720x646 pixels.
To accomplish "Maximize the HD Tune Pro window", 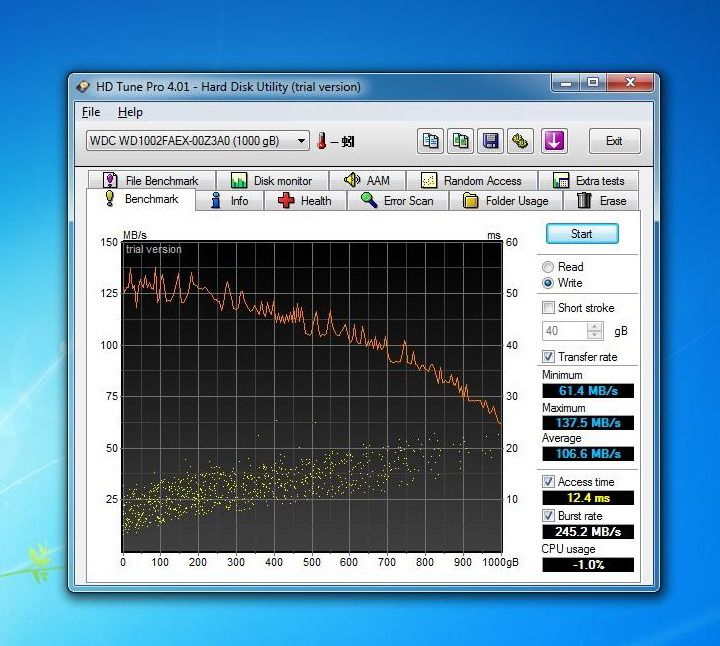I will [593, 83].
